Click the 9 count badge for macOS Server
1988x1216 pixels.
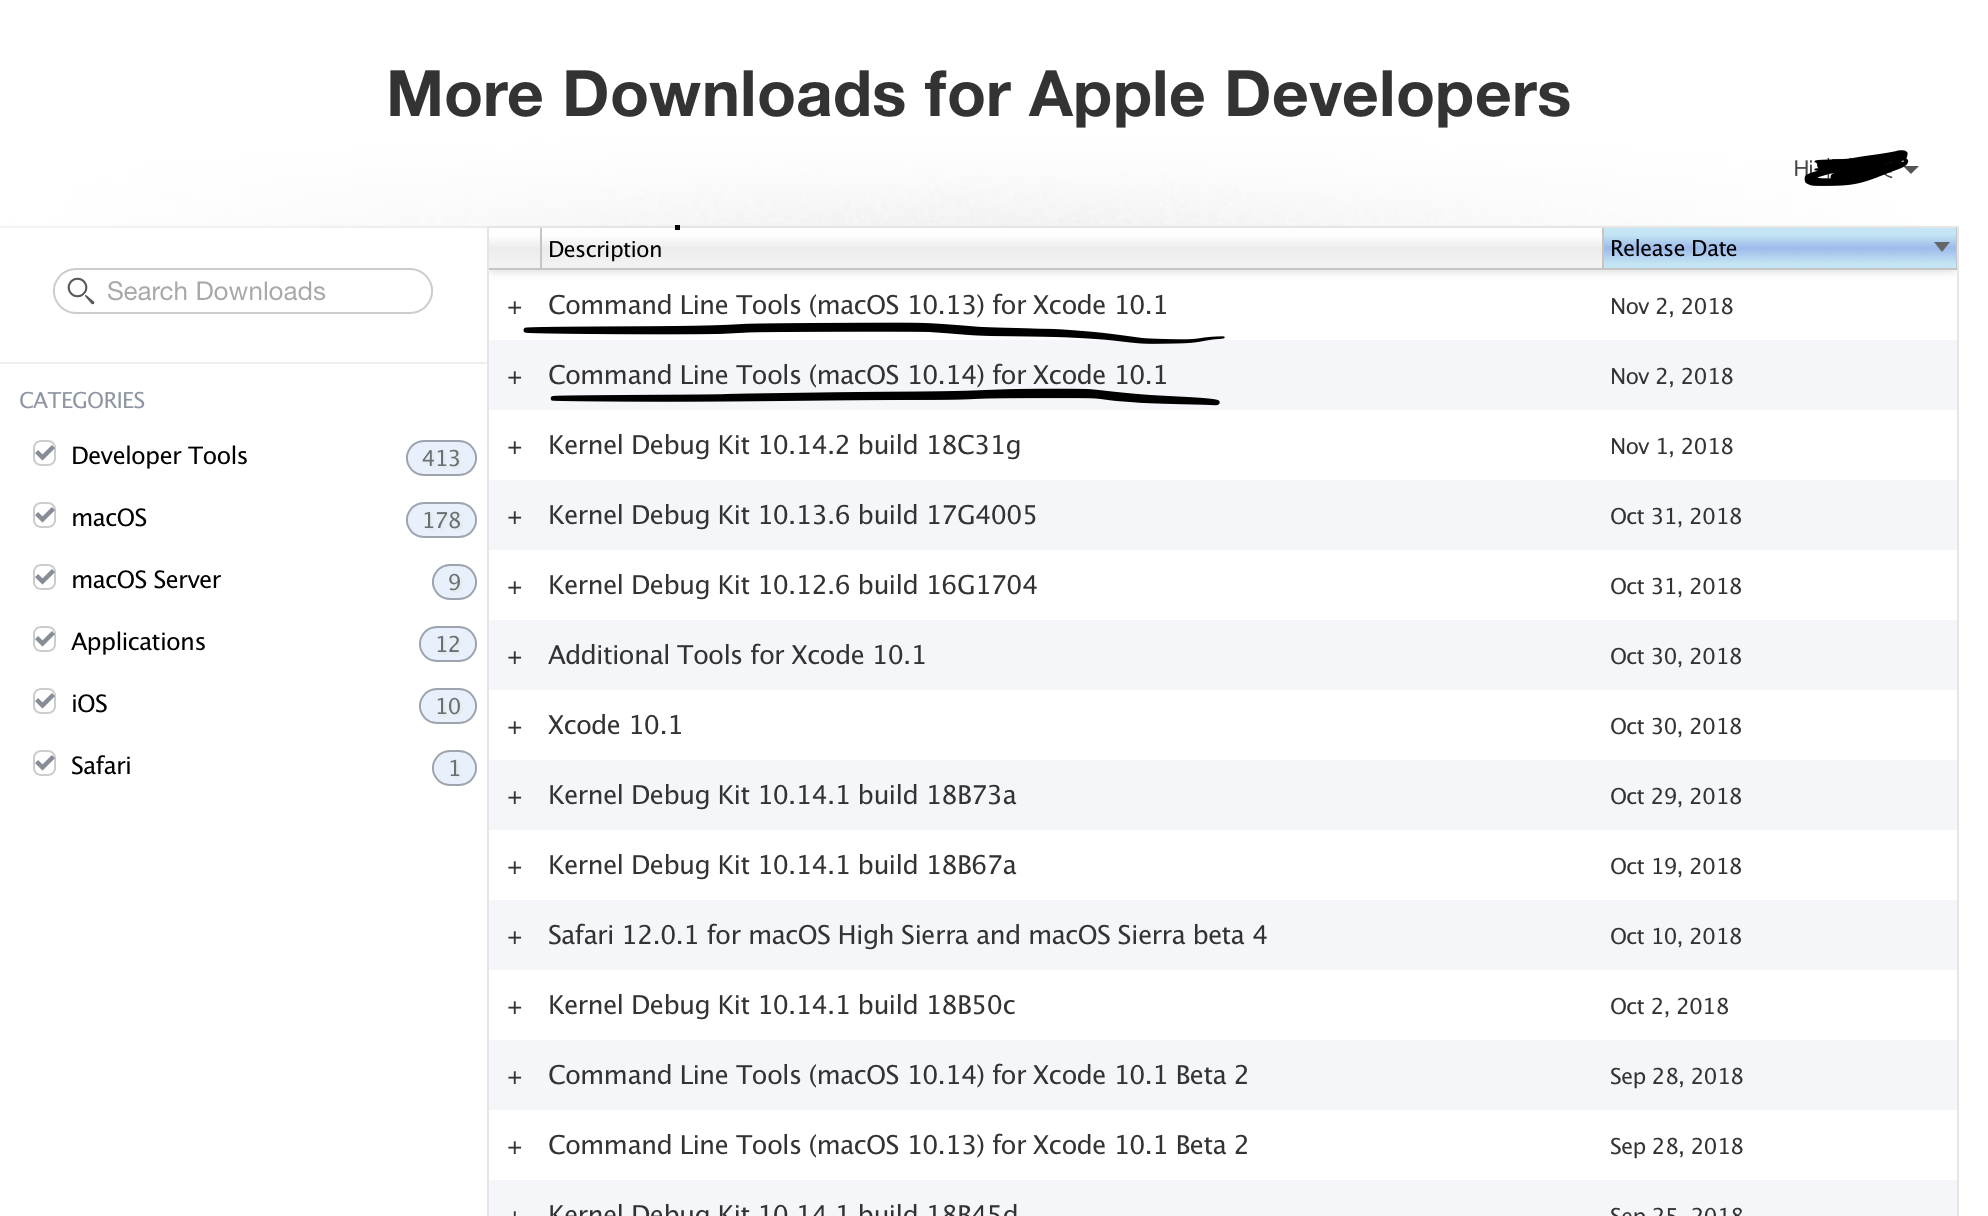[x=454, y=582]
